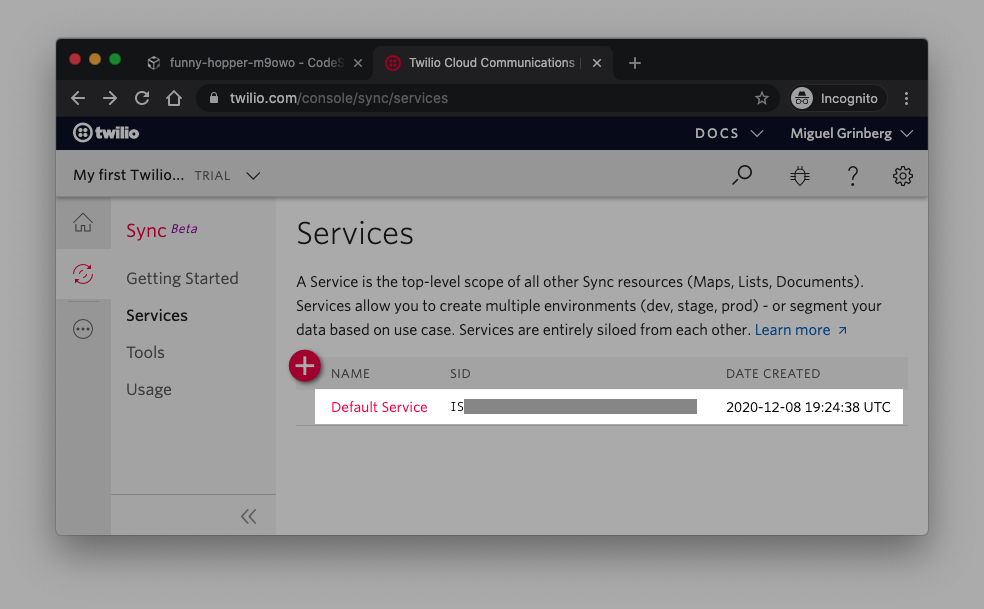
Task: Create a new service with red plus
Action: click(304, 365)
